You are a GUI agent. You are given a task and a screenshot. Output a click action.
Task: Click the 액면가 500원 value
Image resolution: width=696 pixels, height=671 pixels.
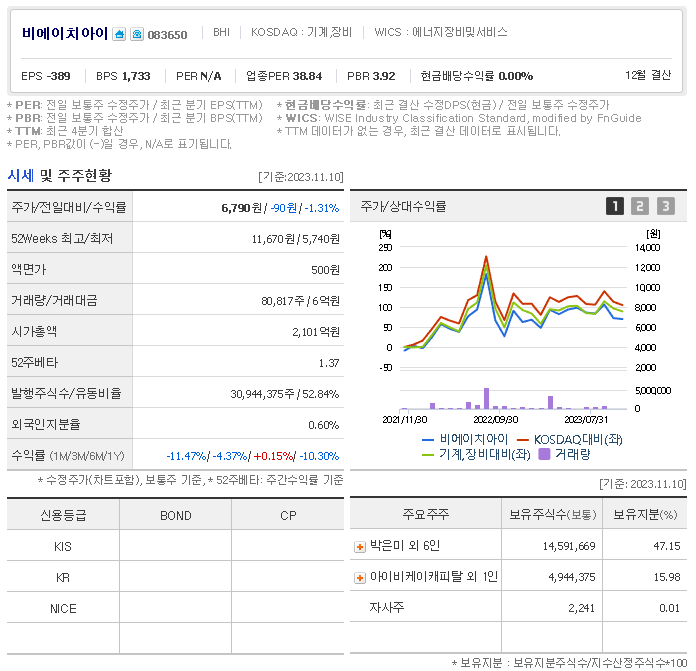click(325, 270)
